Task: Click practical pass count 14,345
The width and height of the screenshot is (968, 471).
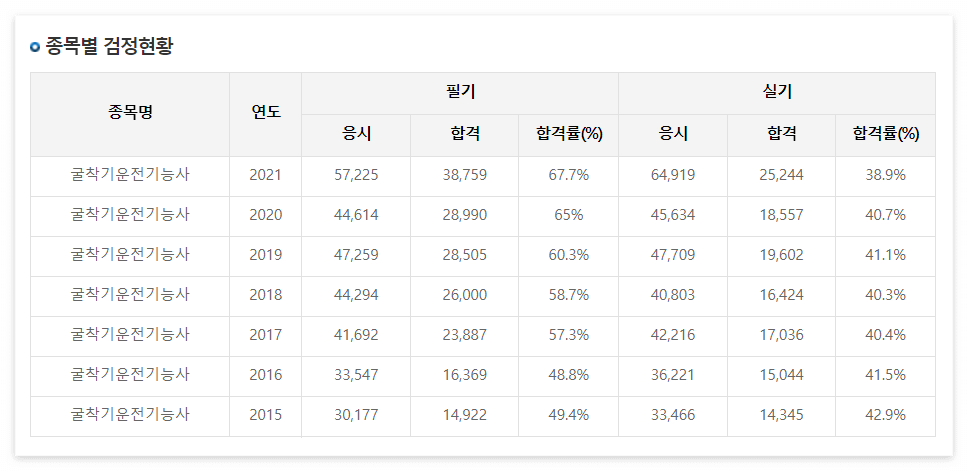Action: click(782, 415)
